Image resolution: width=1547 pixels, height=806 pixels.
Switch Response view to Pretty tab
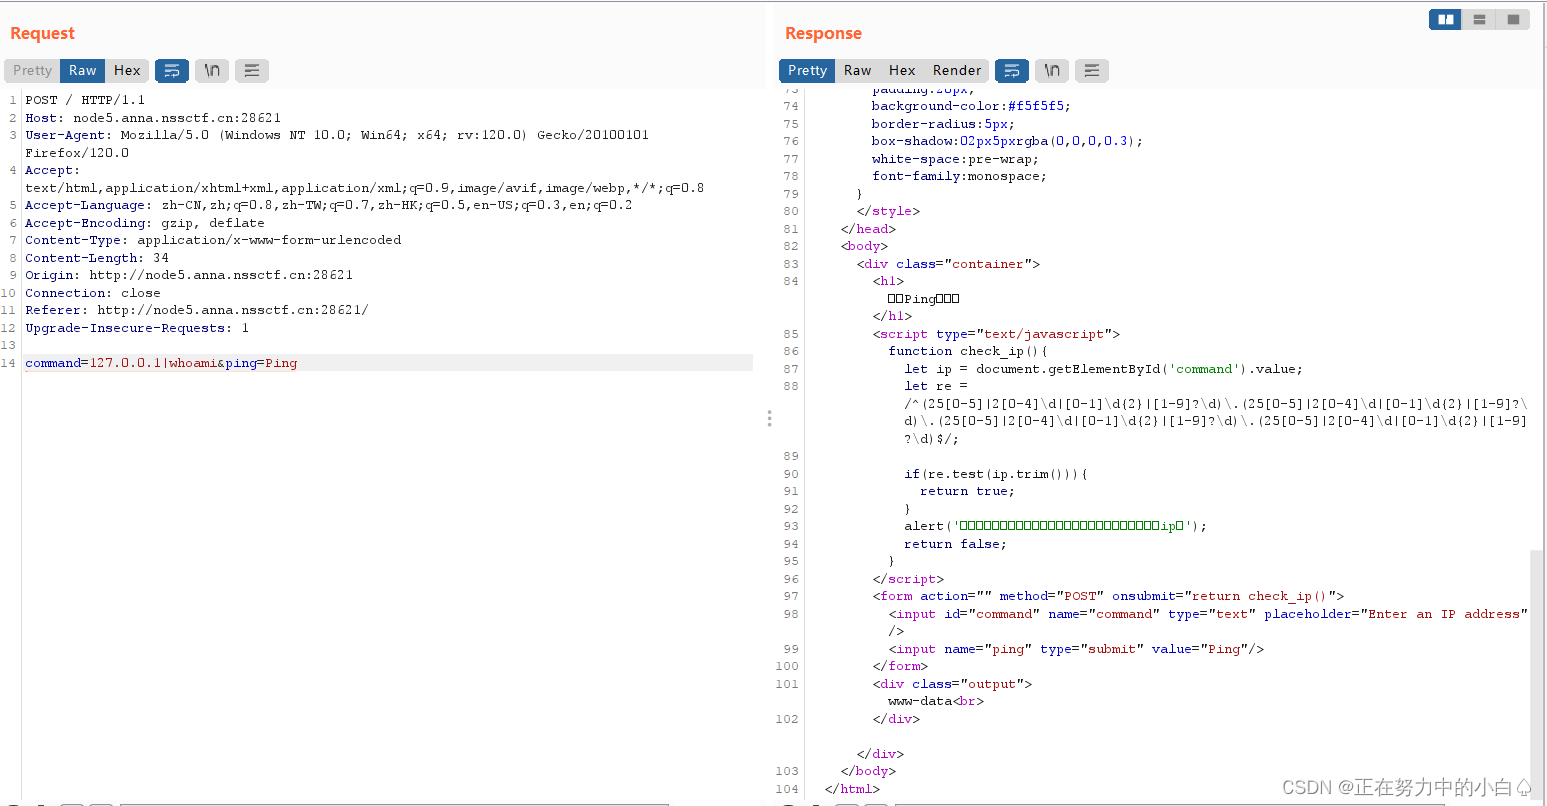click(807, 70)
